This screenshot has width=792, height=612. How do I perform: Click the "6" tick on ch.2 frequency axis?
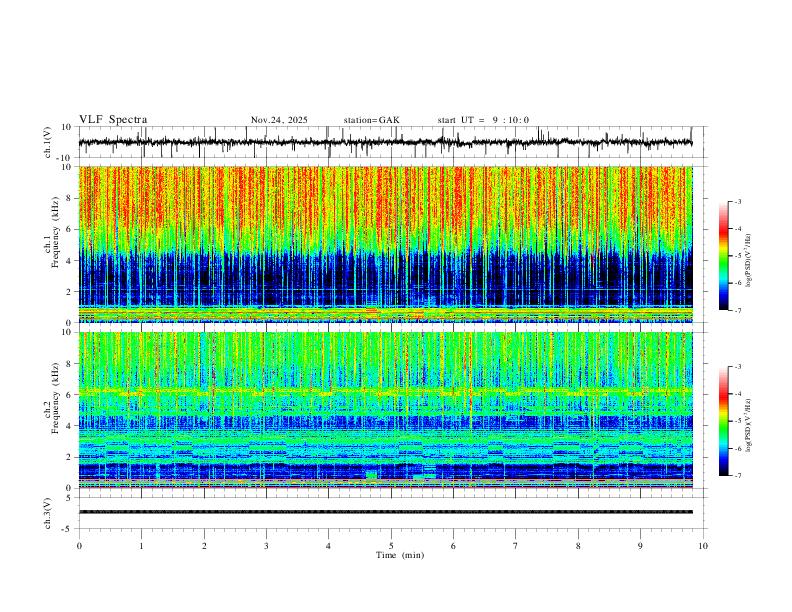tap(70, 395)
